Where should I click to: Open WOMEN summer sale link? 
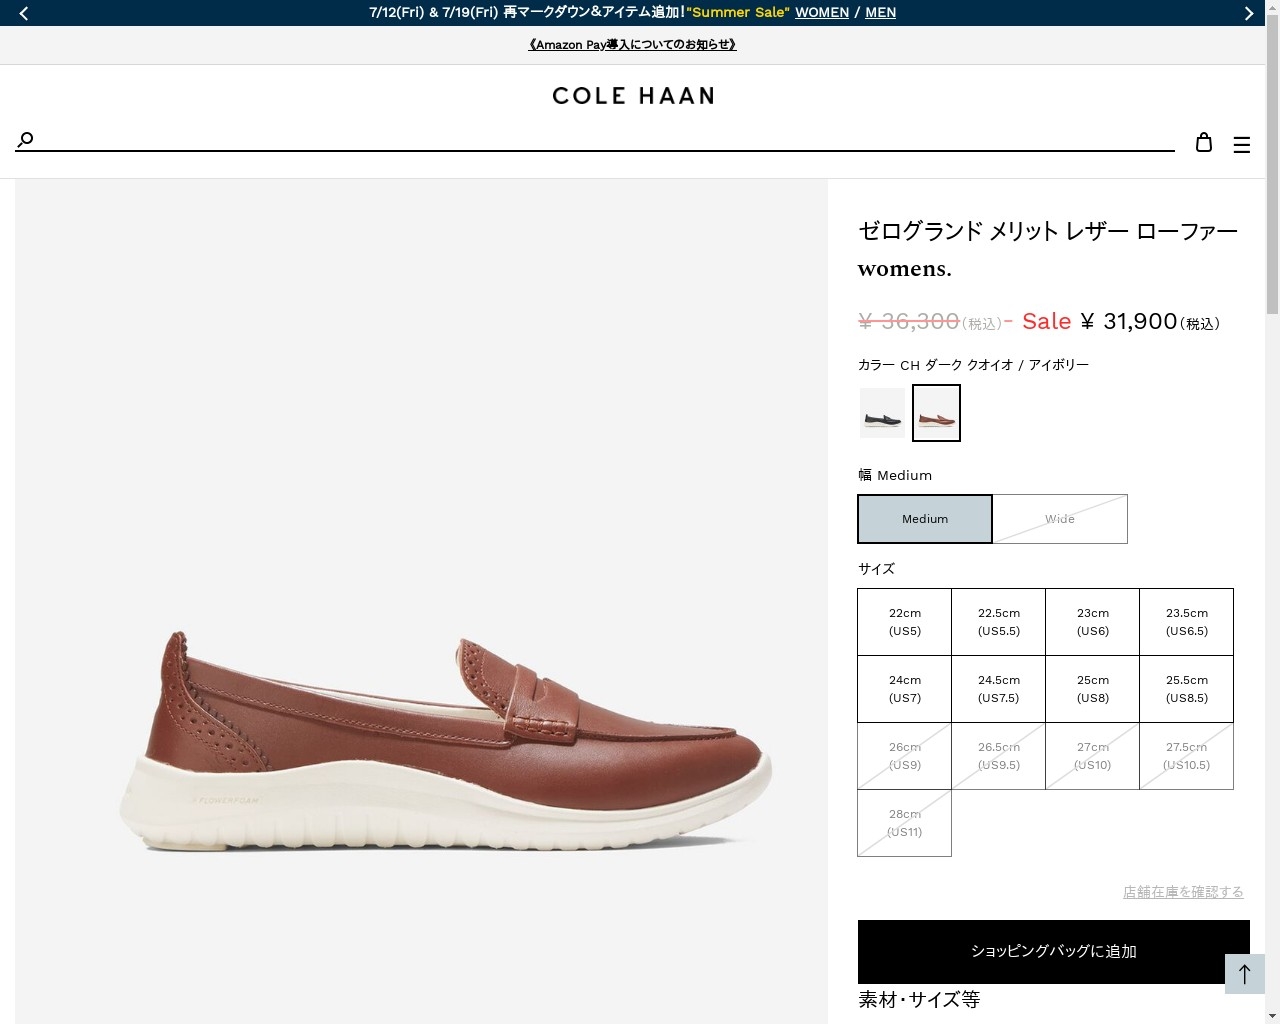pos(822,13)
